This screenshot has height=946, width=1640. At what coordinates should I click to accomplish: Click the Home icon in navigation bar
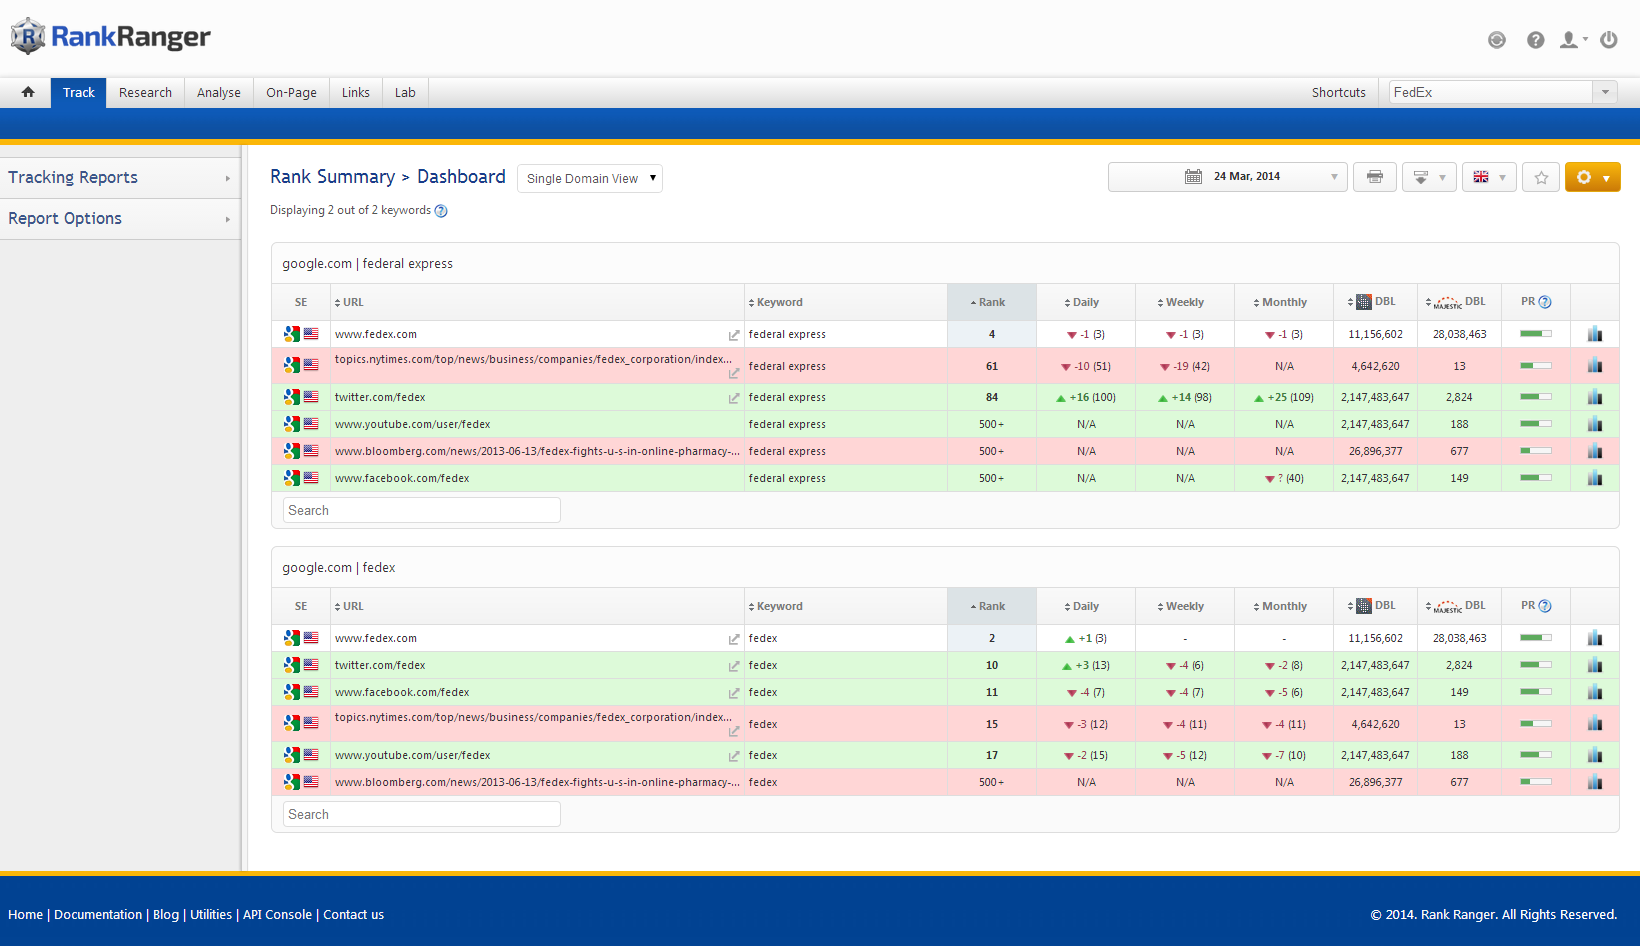click(28, 92)
